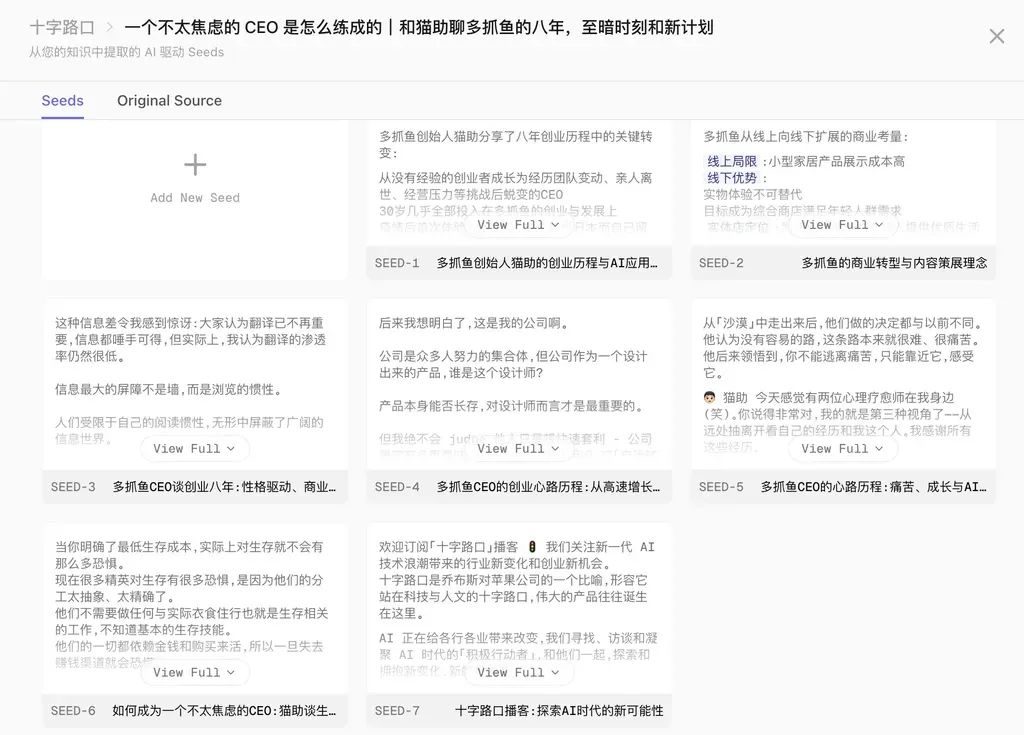Image resolution: width=1024 pixels, height=735 pixels.
Task: Go back to 十字路口 breadcrumb
Action: point(63,27)
